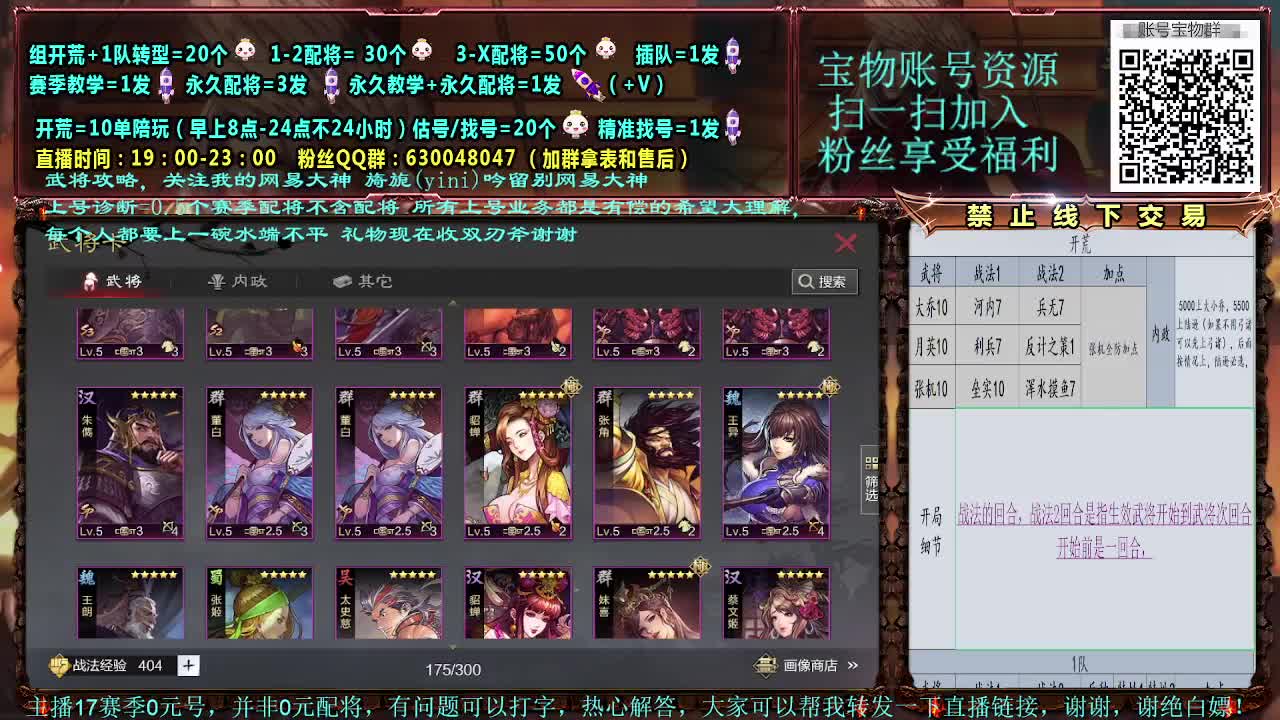Click the 利兵7 table cell
Viewport: 1280px width, 720px height.
[987, 347]
